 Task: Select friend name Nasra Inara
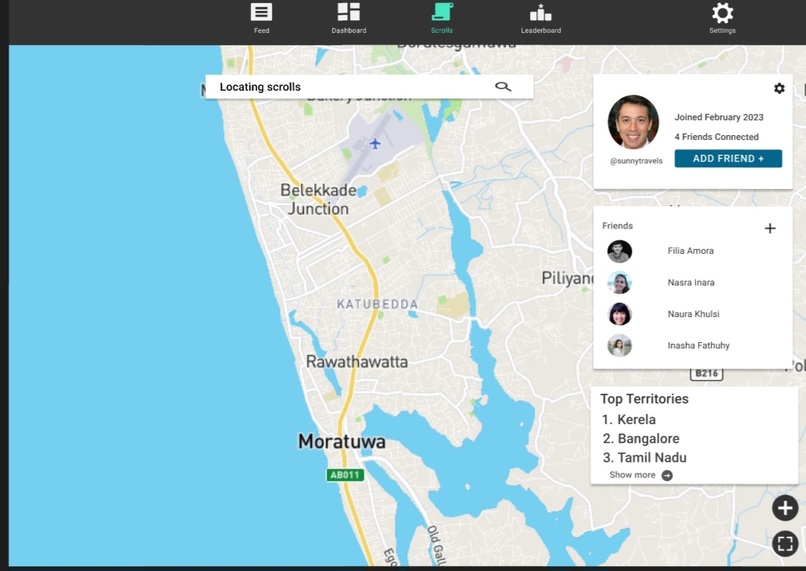[691, 282]
